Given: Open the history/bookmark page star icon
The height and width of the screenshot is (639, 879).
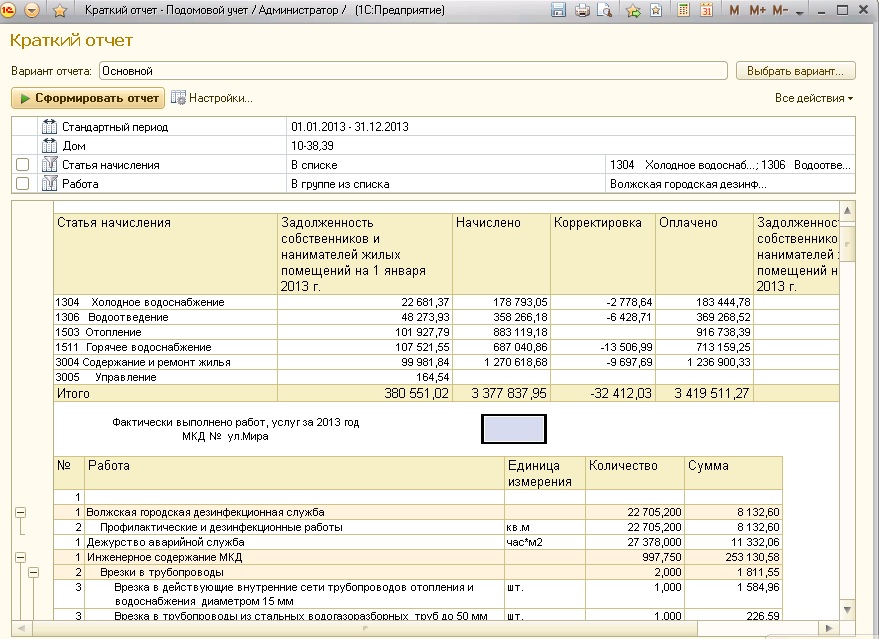Looking at the screenshot, I should point(656,10).
